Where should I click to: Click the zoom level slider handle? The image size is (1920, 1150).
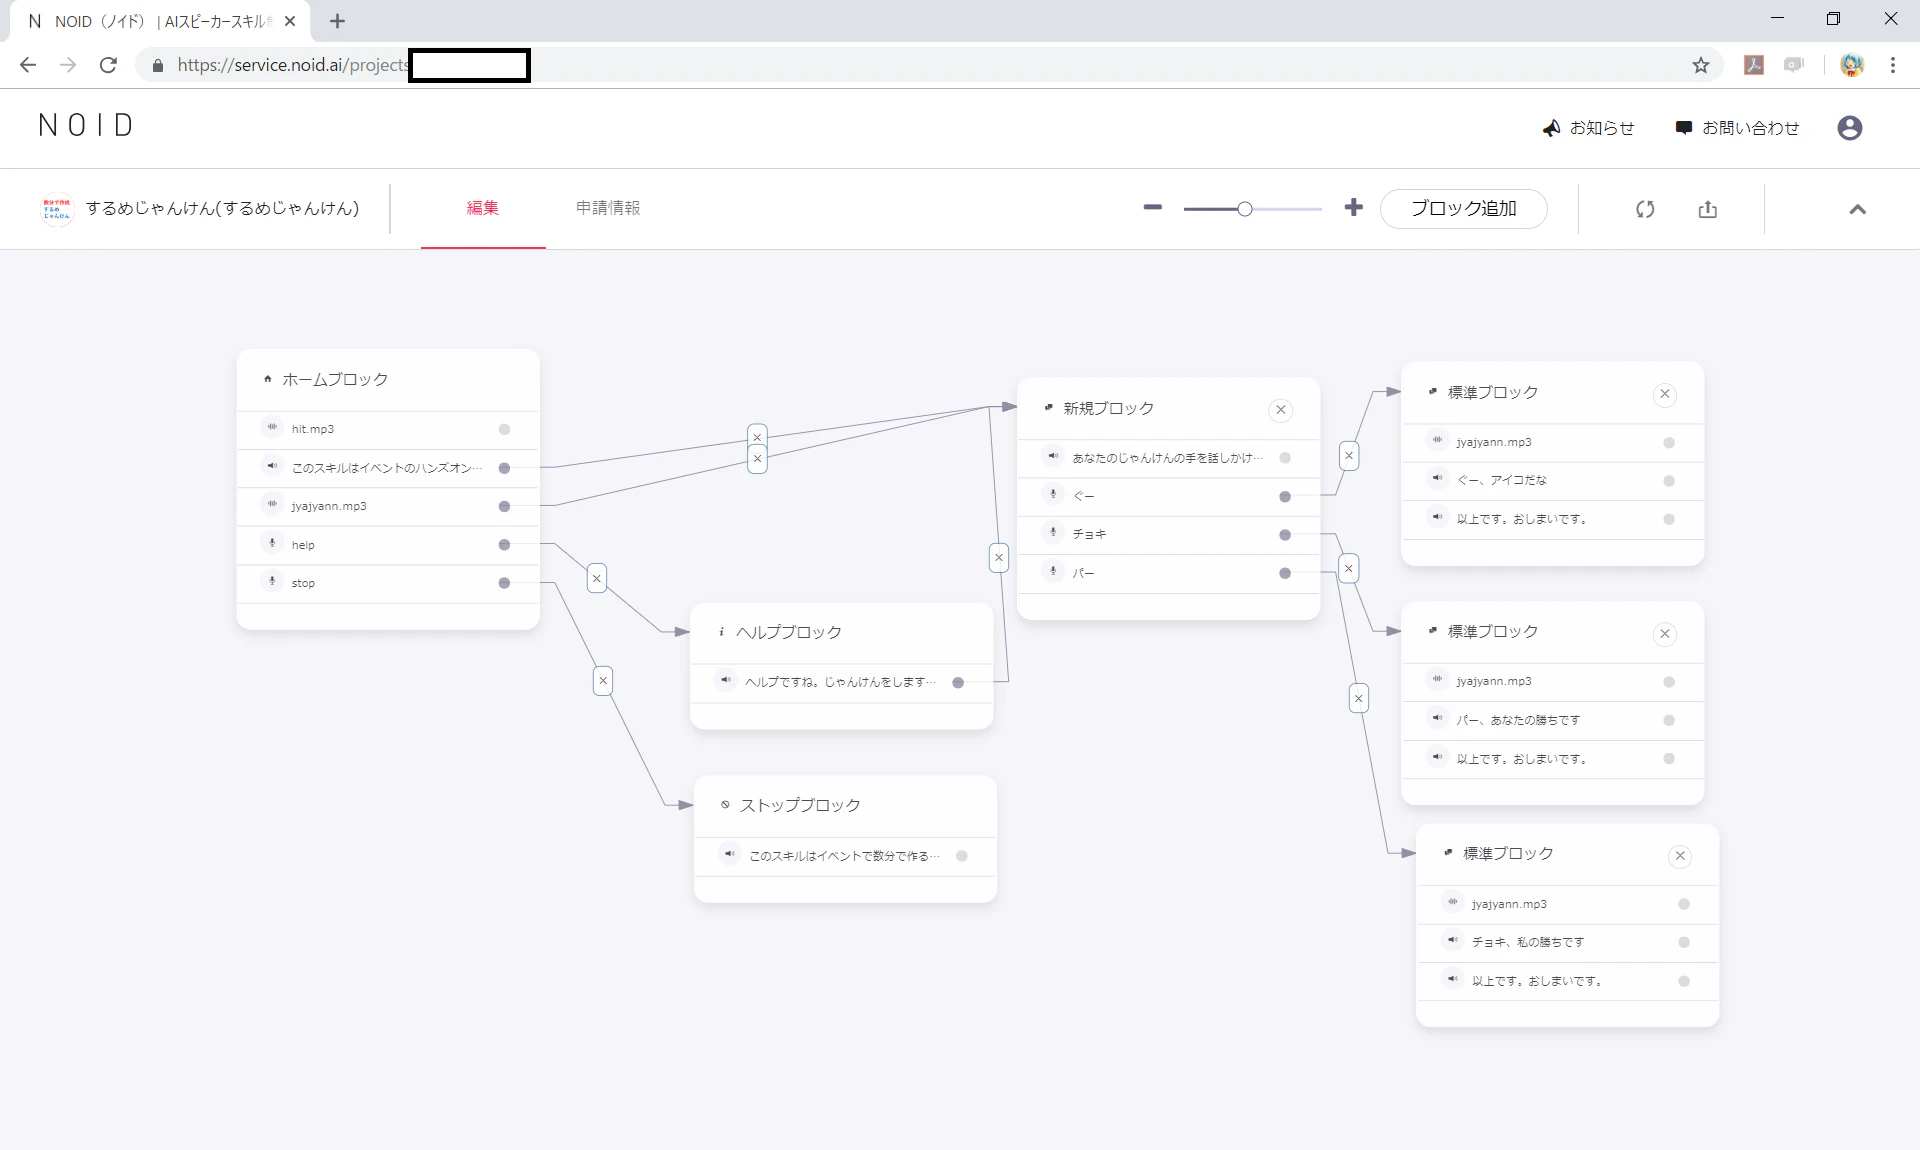point(1244,209)
